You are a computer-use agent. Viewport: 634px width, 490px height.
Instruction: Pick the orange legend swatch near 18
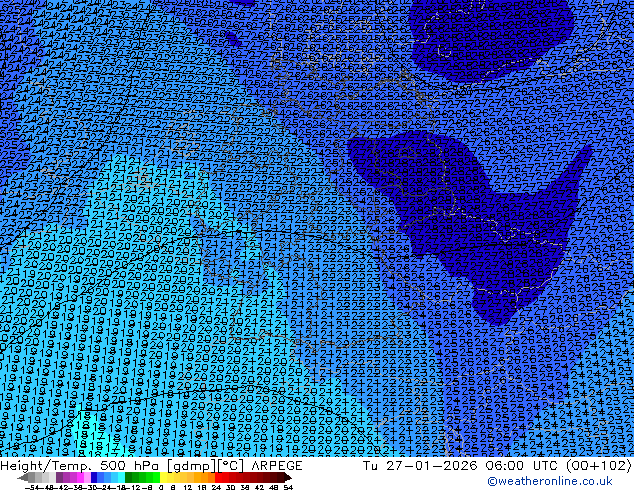coord(205,478)
